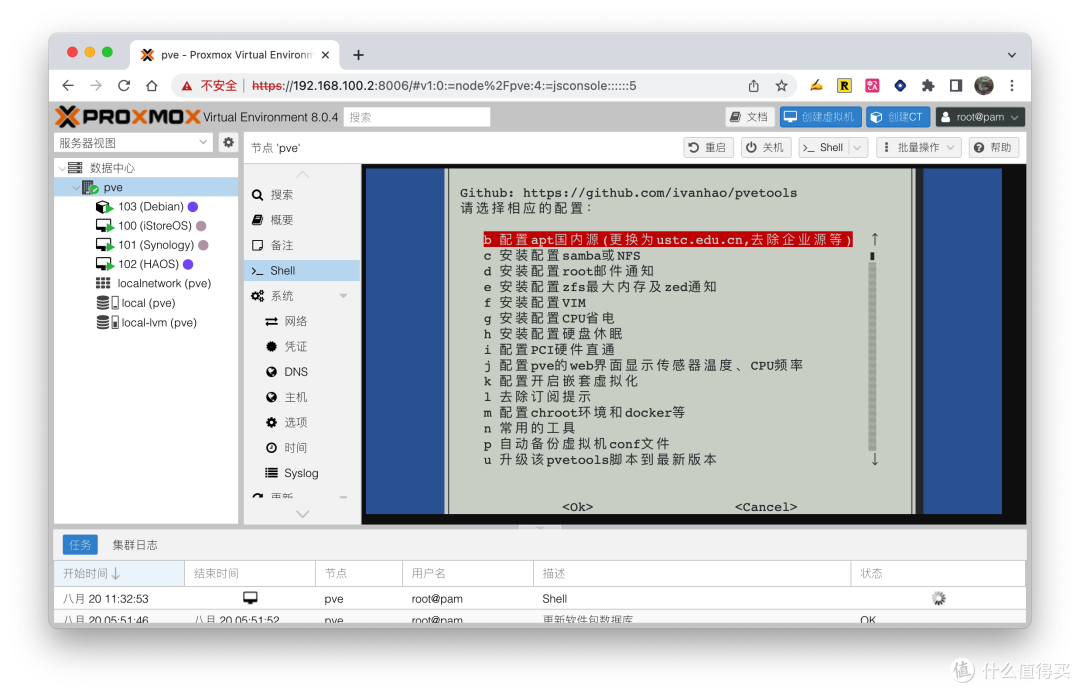Viewport: 1080px width, 693px height.
Task: Open the 选项 options menu item
Action: [x=302, y=422]
